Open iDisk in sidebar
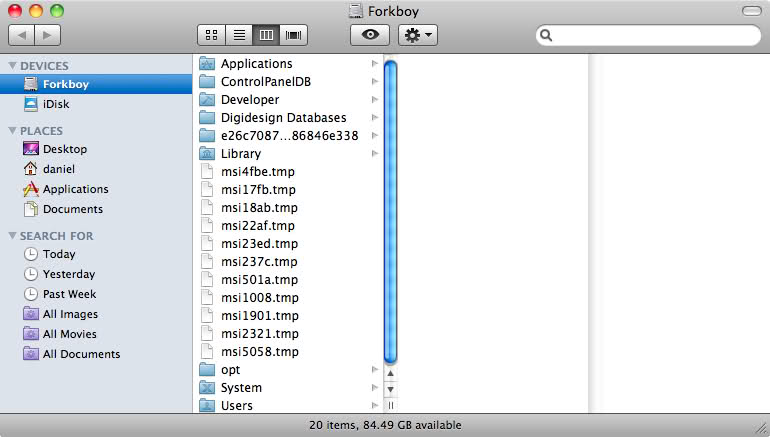The height and width of the screenshot is (437, 770). pyautogui.click(x=96, y=104)
